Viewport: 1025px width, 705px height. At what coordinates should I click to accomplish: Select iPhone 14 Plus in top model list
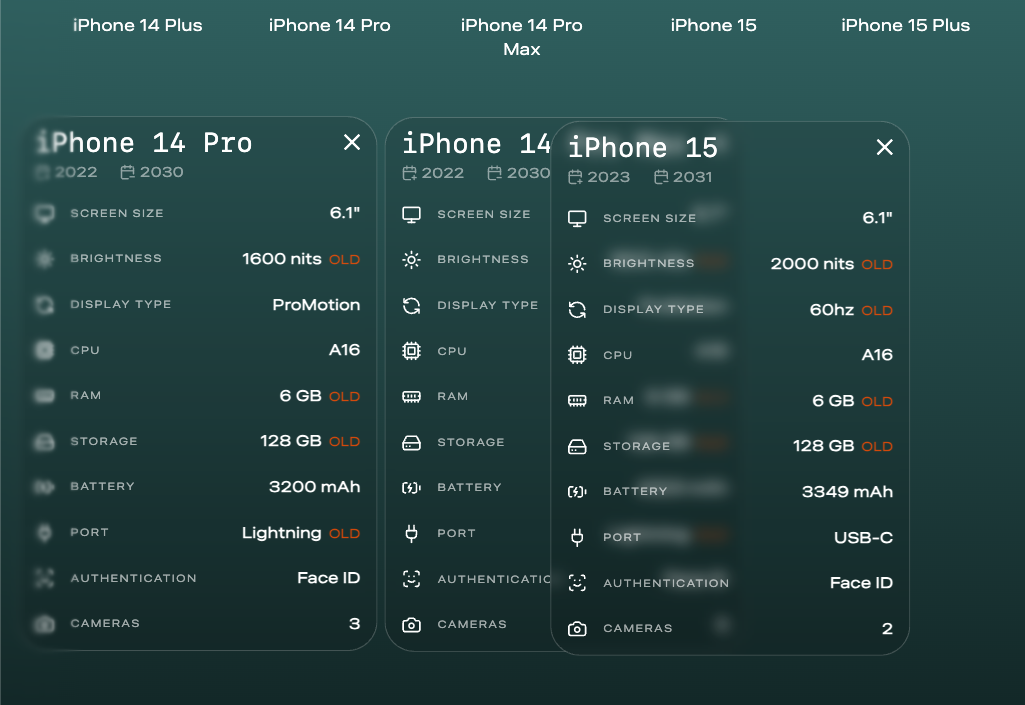(x=138, y=25)
